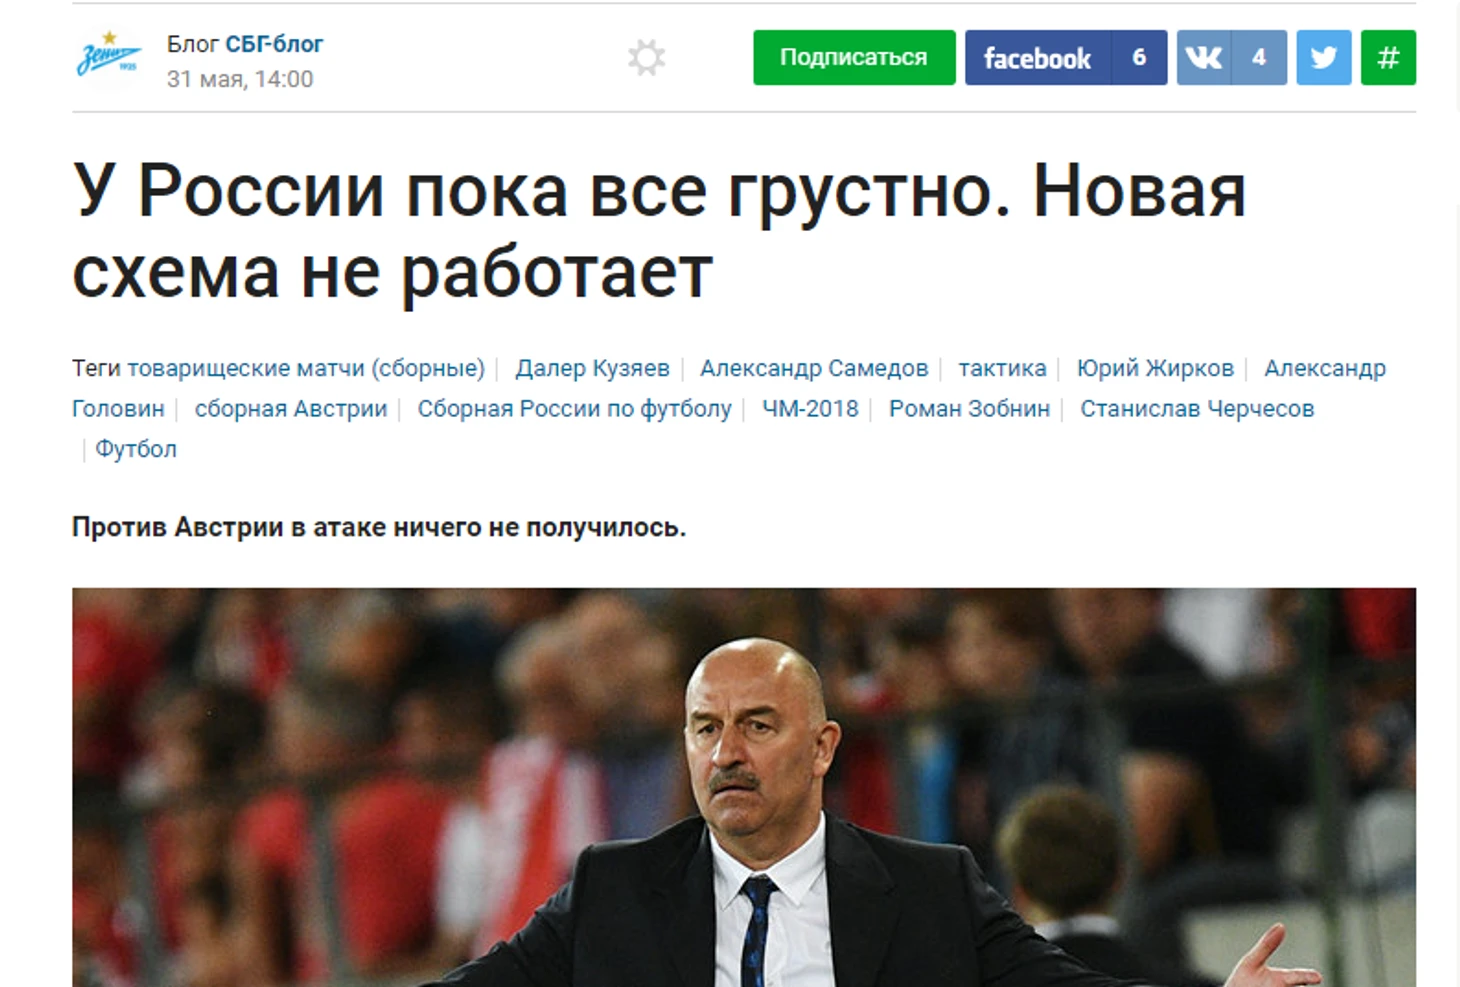Image resolution: width=1460 pixels, height=987 pixels.
Task: Open the ЧМ-2018 tag
Action: pyautogui.click(x=810, y=409)
